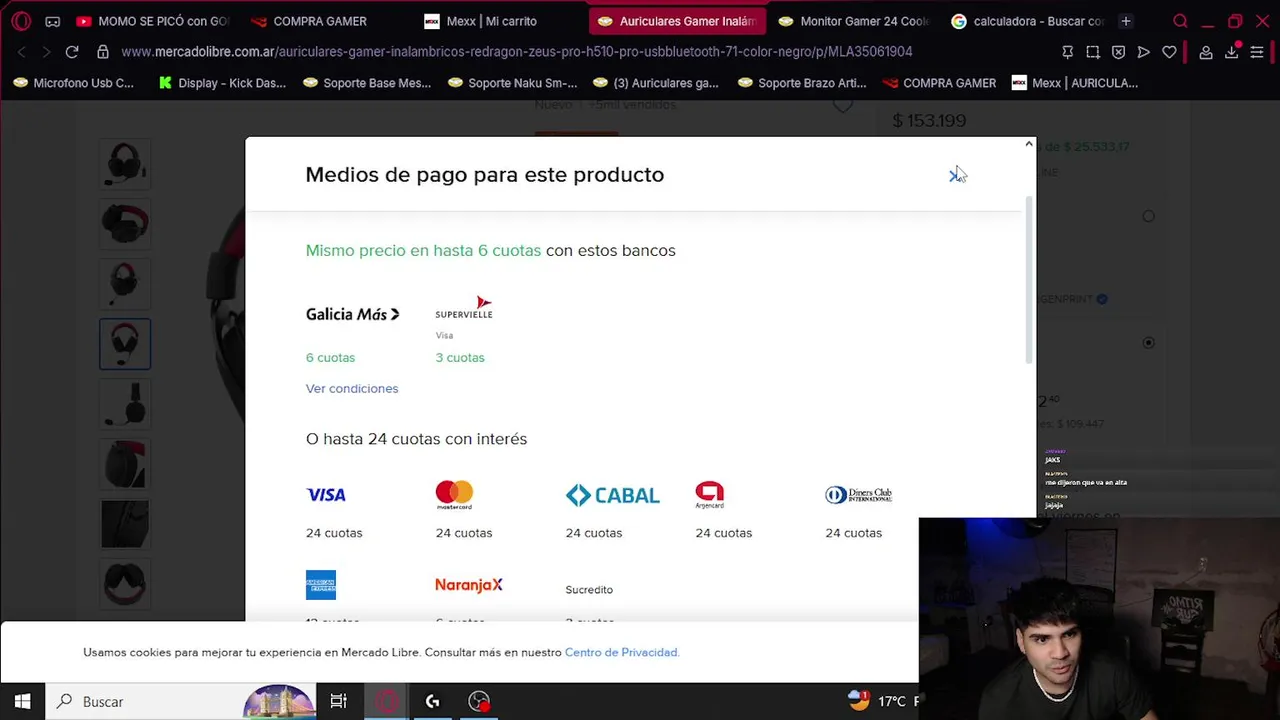Open (3) Auriculares ga bookmark

(x=656, y=83)
